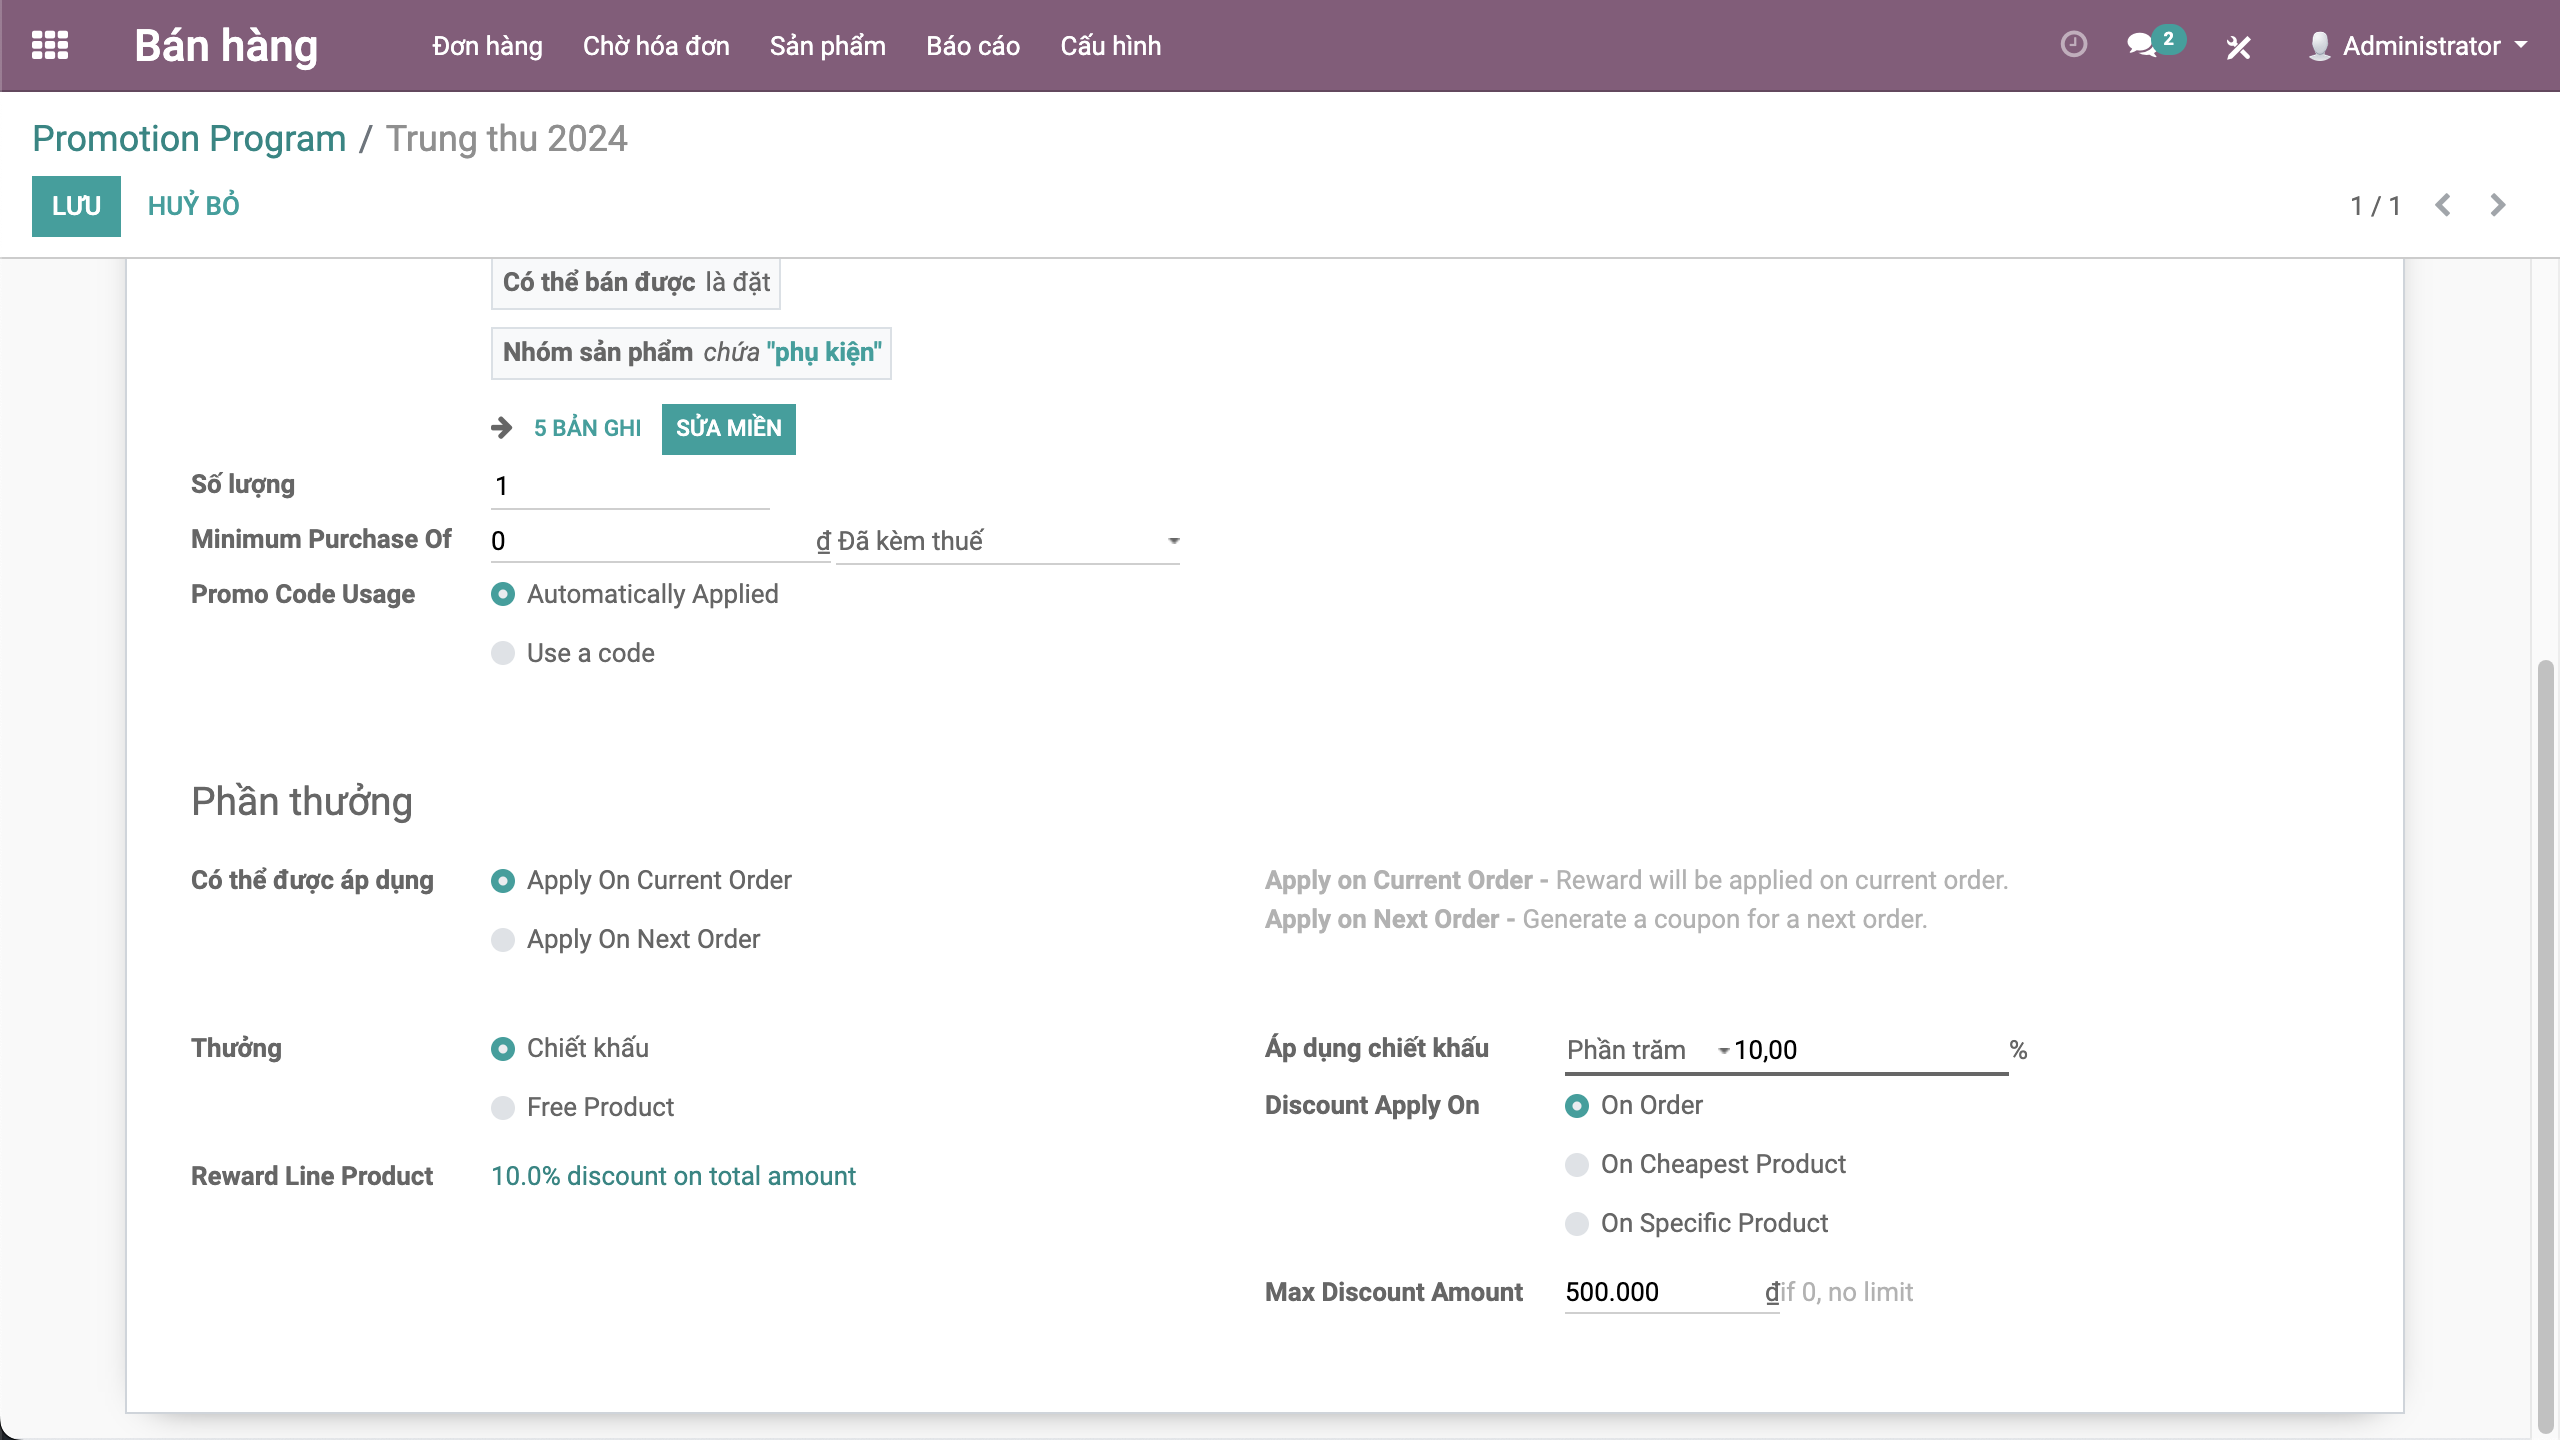The height and width of the screenshot is (1440, 2560).
Task: Open the Cấu hình menu
Action: (x=1110, y=46)
